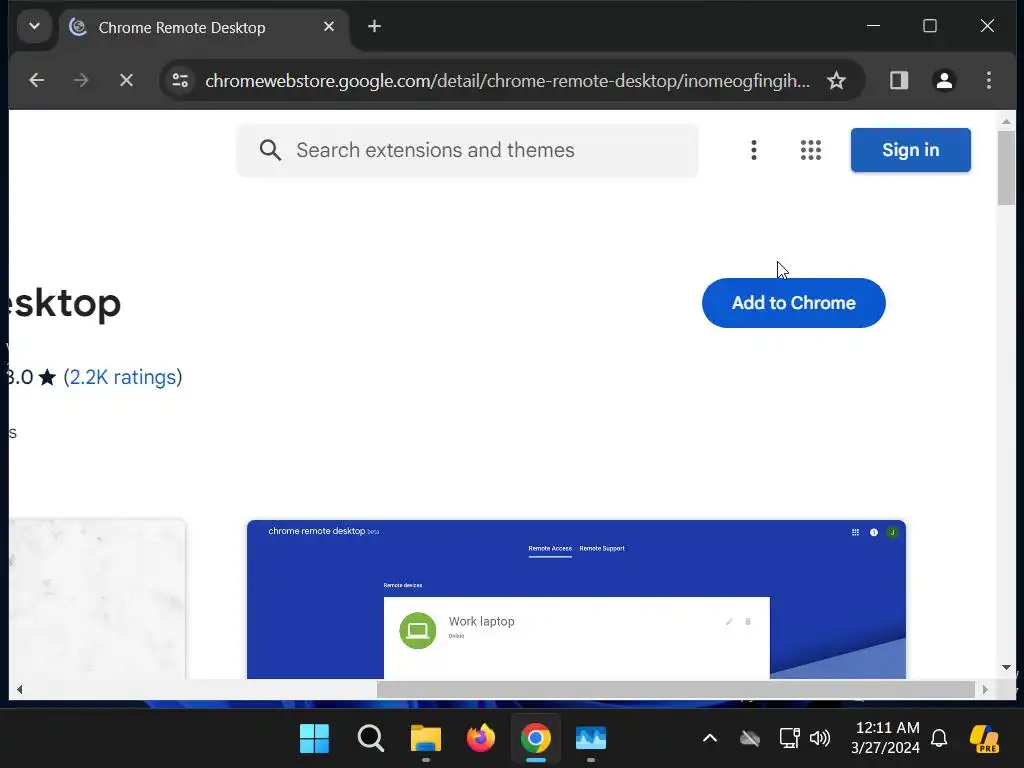
Task: Click the magnifier icon in store search
Action: point(270,150)
